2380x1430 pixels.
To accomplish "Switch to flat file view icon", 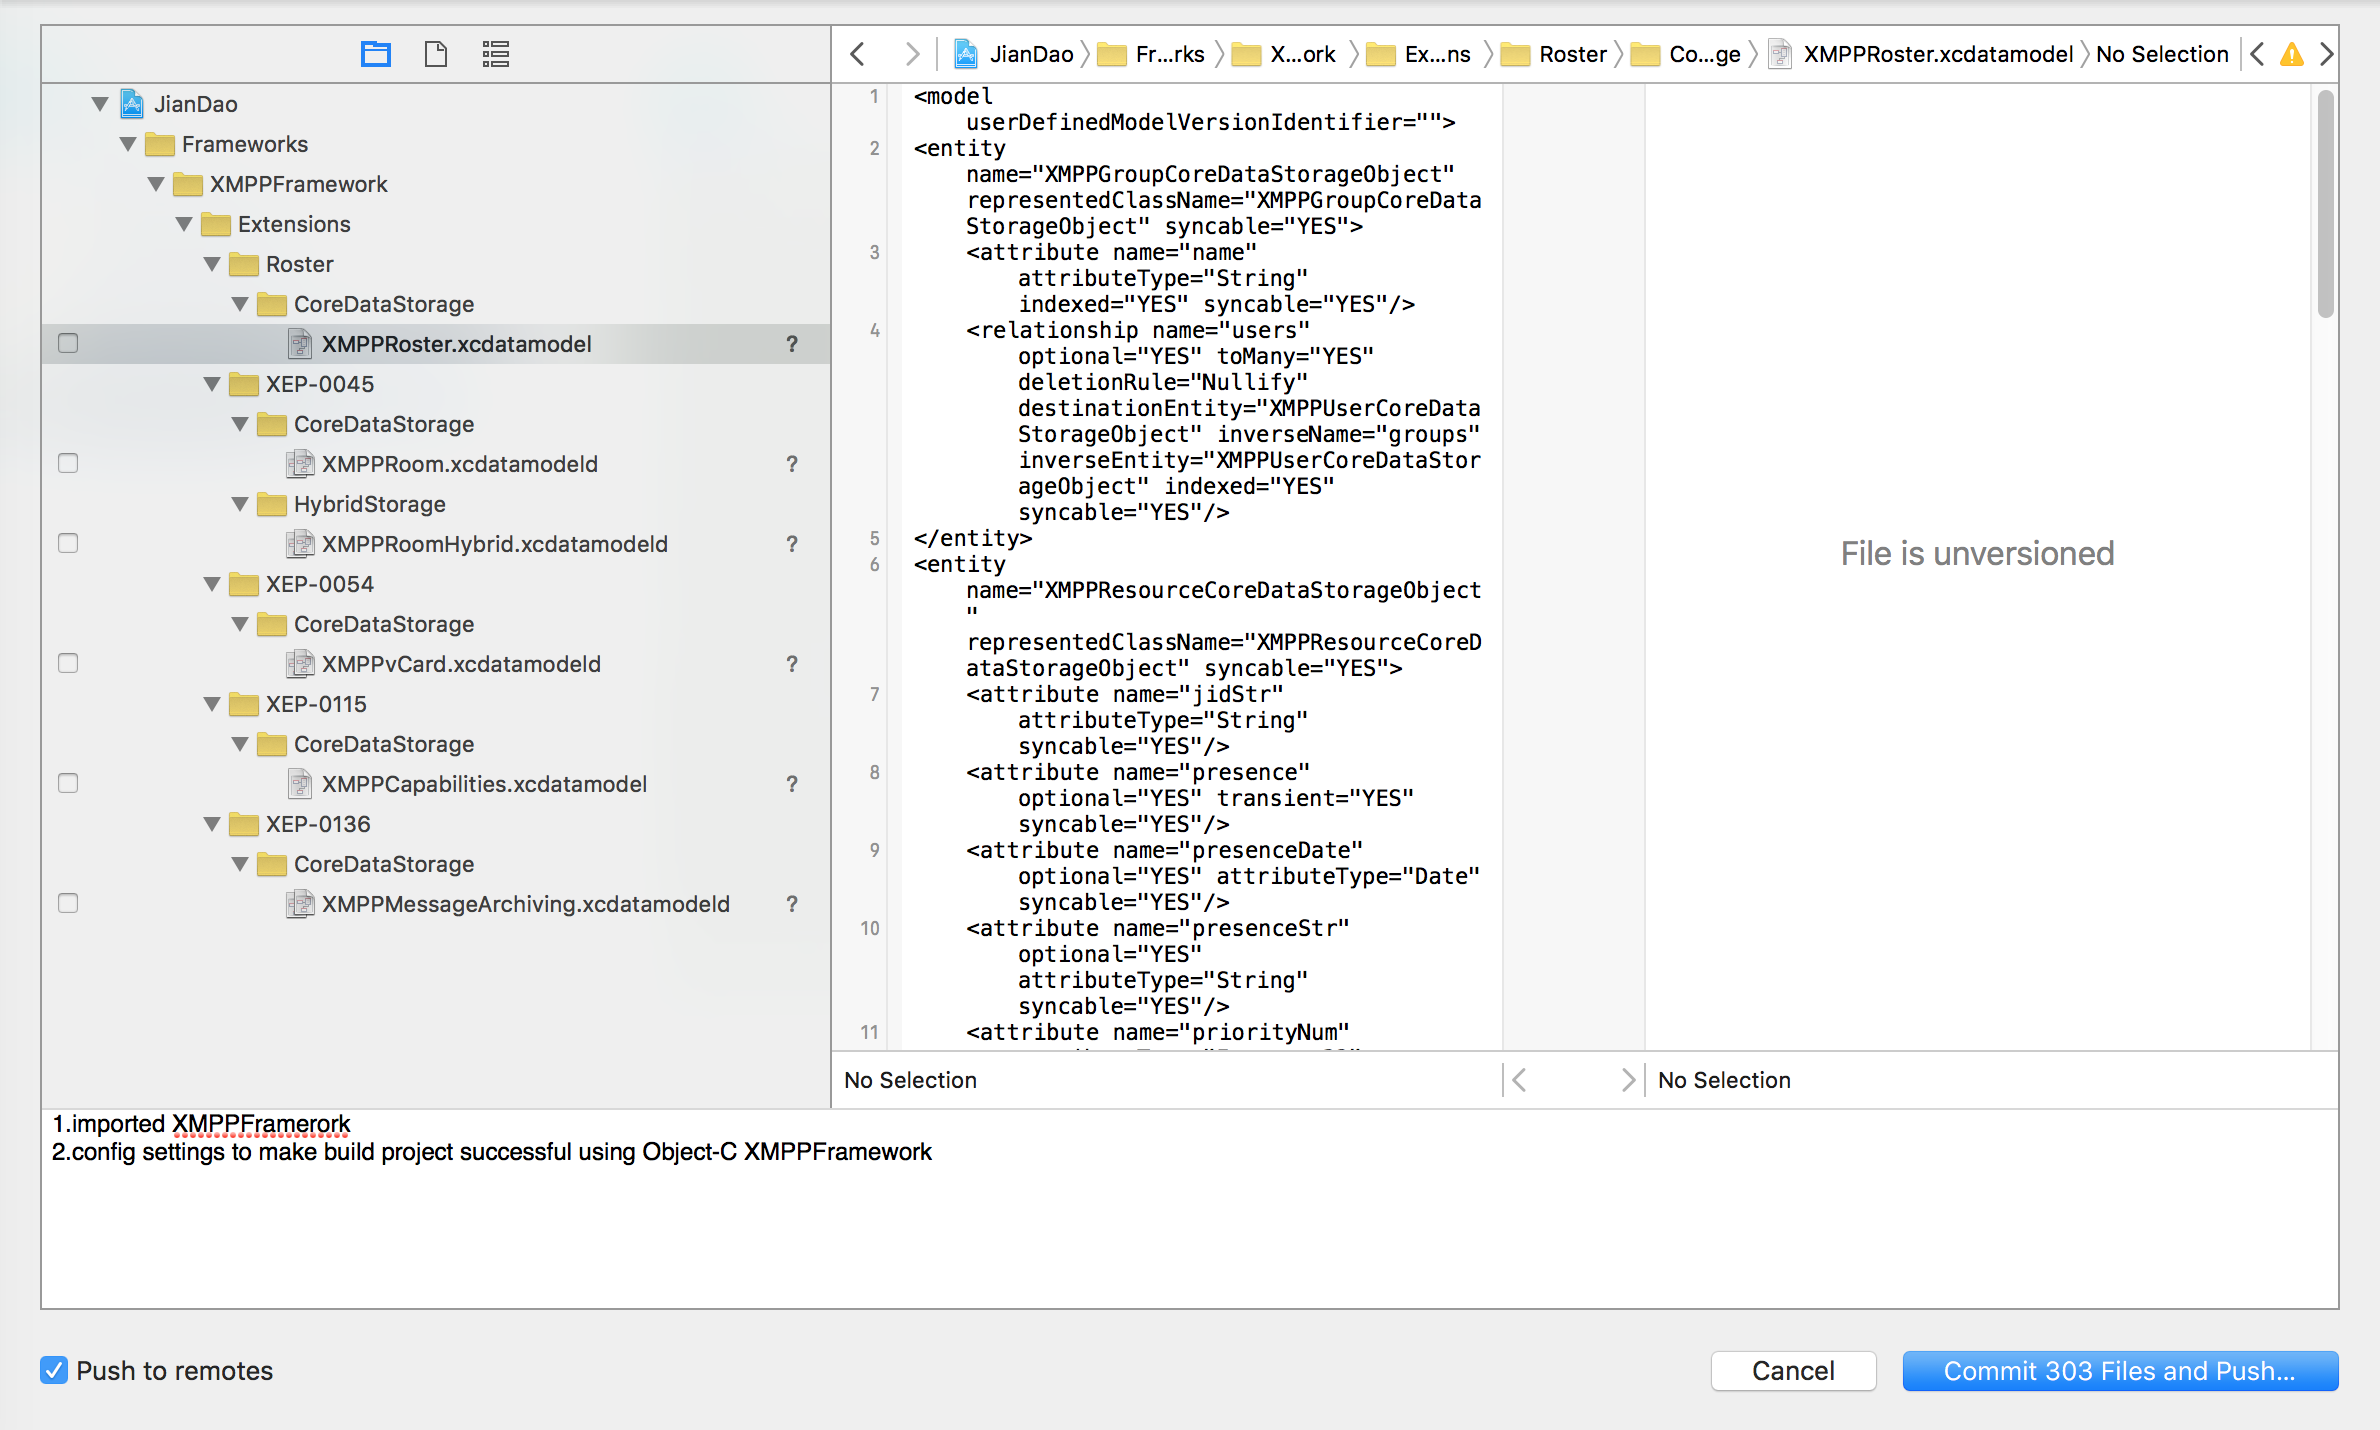I will (x=435, y=54).
